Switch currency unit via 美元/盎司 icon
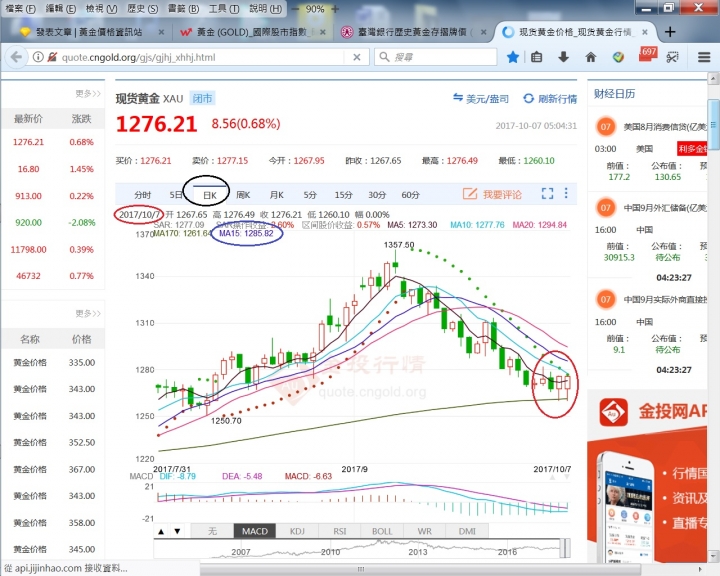Screen dimensions: 720x576 pyautogui.click(x=458, y=97)
